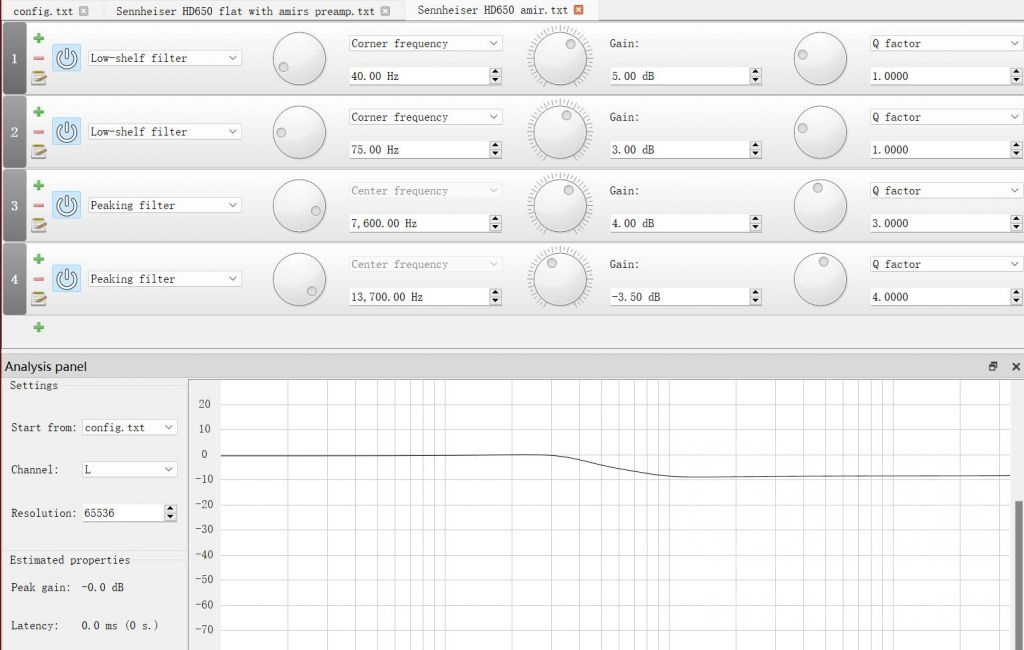Click the stepper arrows beside the 5.00 dB gain
1024x650 pixels.
[755, 76]
